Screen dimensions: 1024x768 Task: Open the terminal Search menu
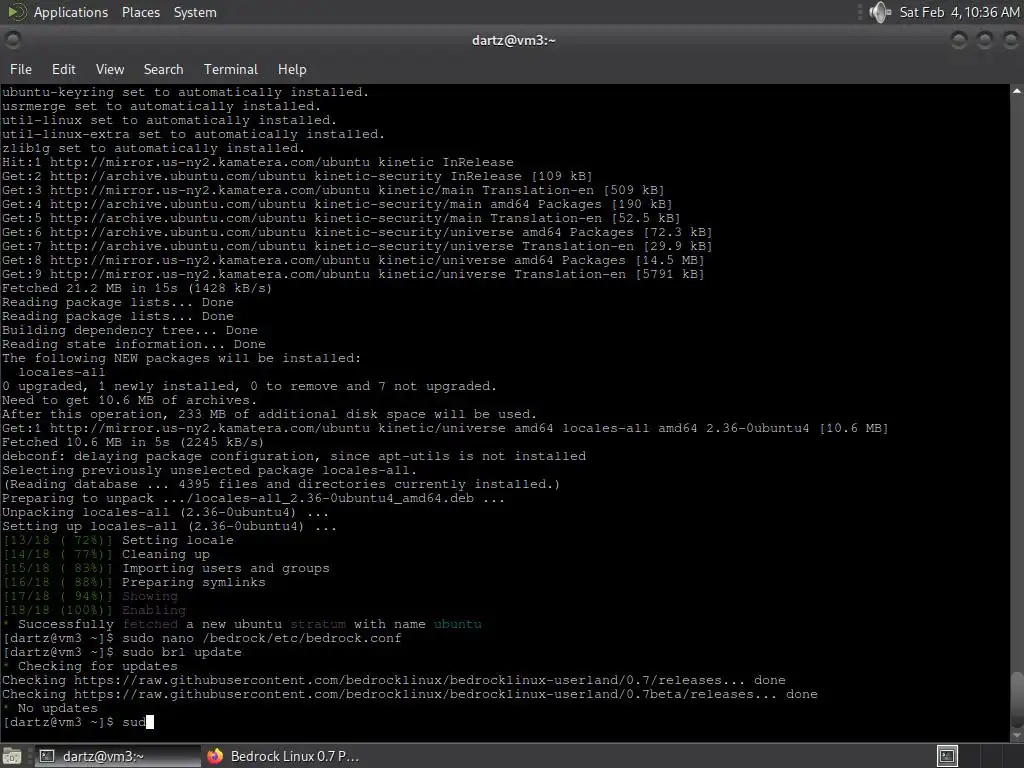point(163,69)
